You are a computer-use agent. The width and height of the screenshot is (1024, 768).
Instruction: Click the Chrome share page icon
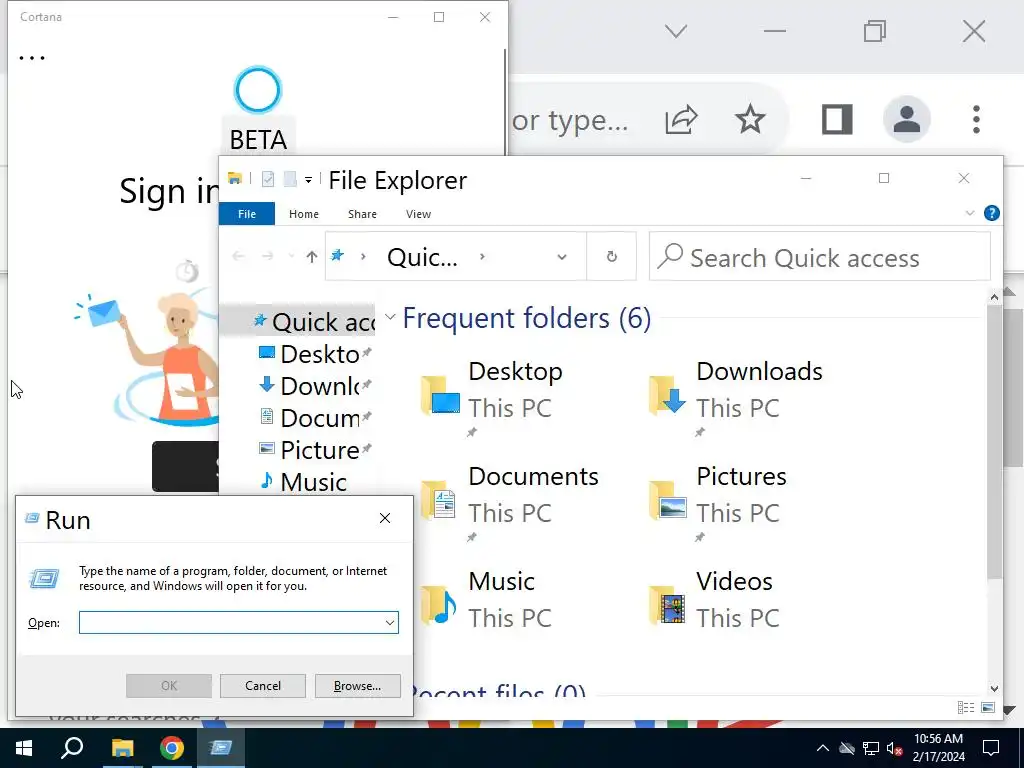tap(680, 120)
